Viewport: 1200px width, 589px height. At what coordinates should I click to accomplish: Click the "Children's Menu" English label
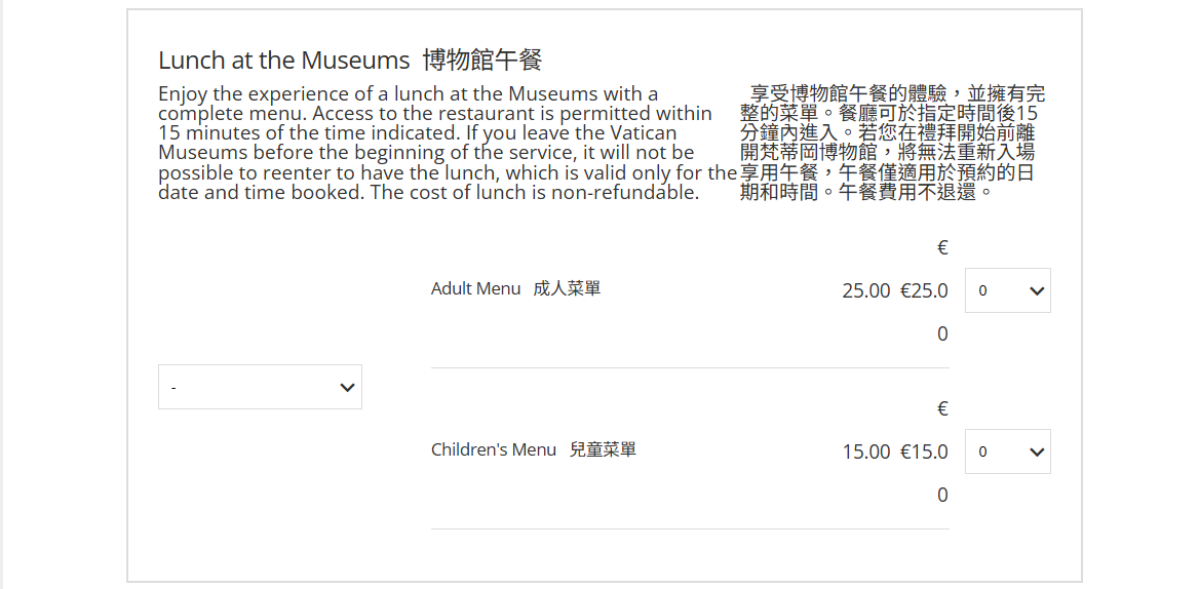(493, 450)
